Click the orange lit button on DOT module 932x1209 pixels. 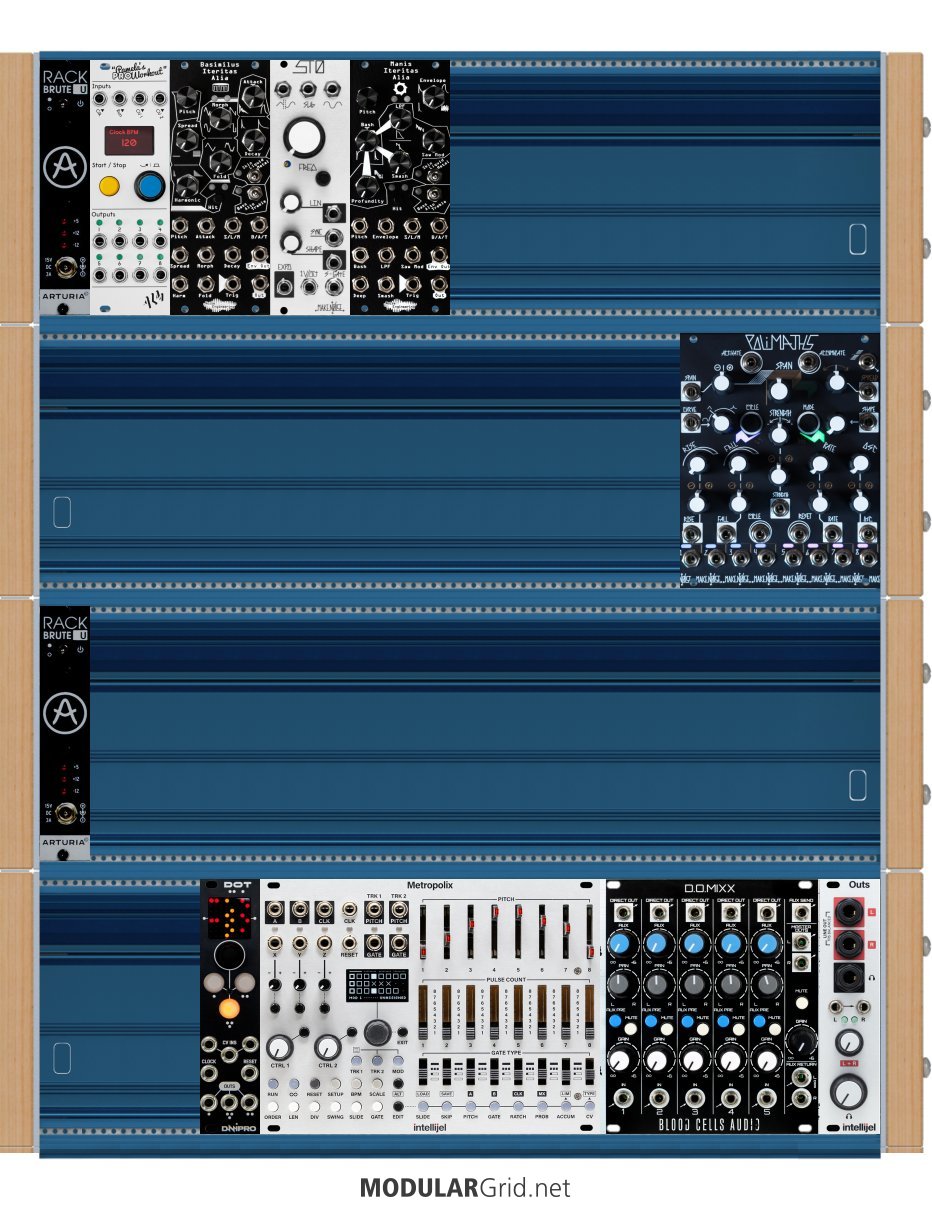click(229, 1007)
